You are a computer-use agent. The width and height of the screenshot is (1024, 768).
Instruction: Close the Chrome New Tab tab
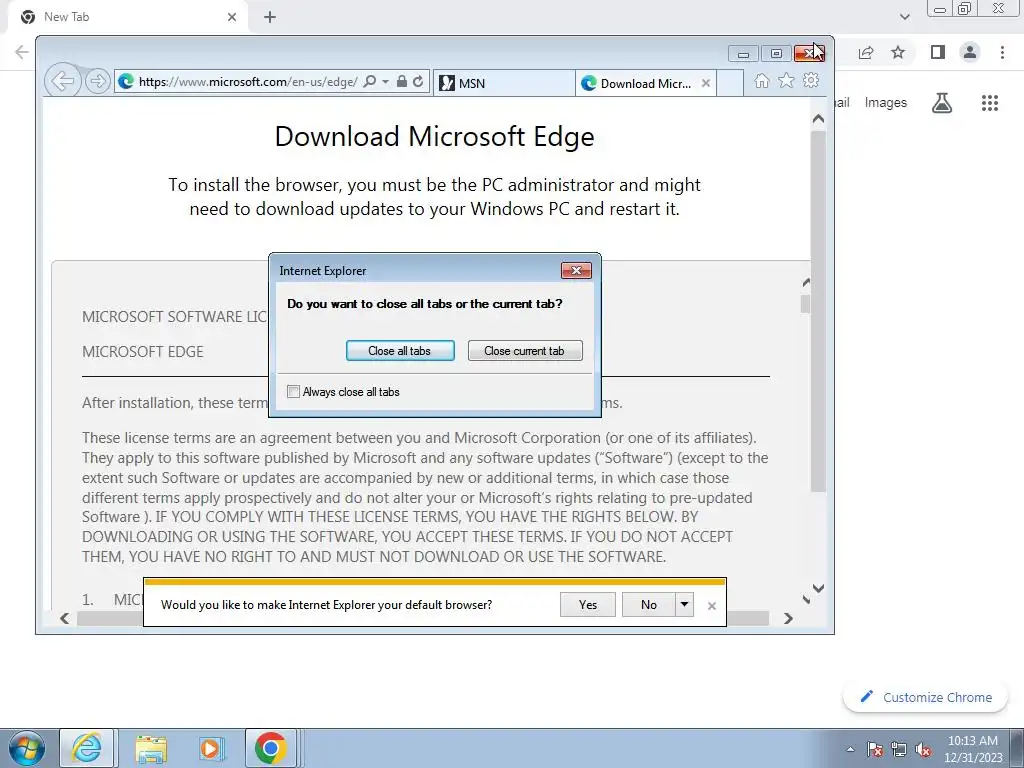[x=232, y=17]
